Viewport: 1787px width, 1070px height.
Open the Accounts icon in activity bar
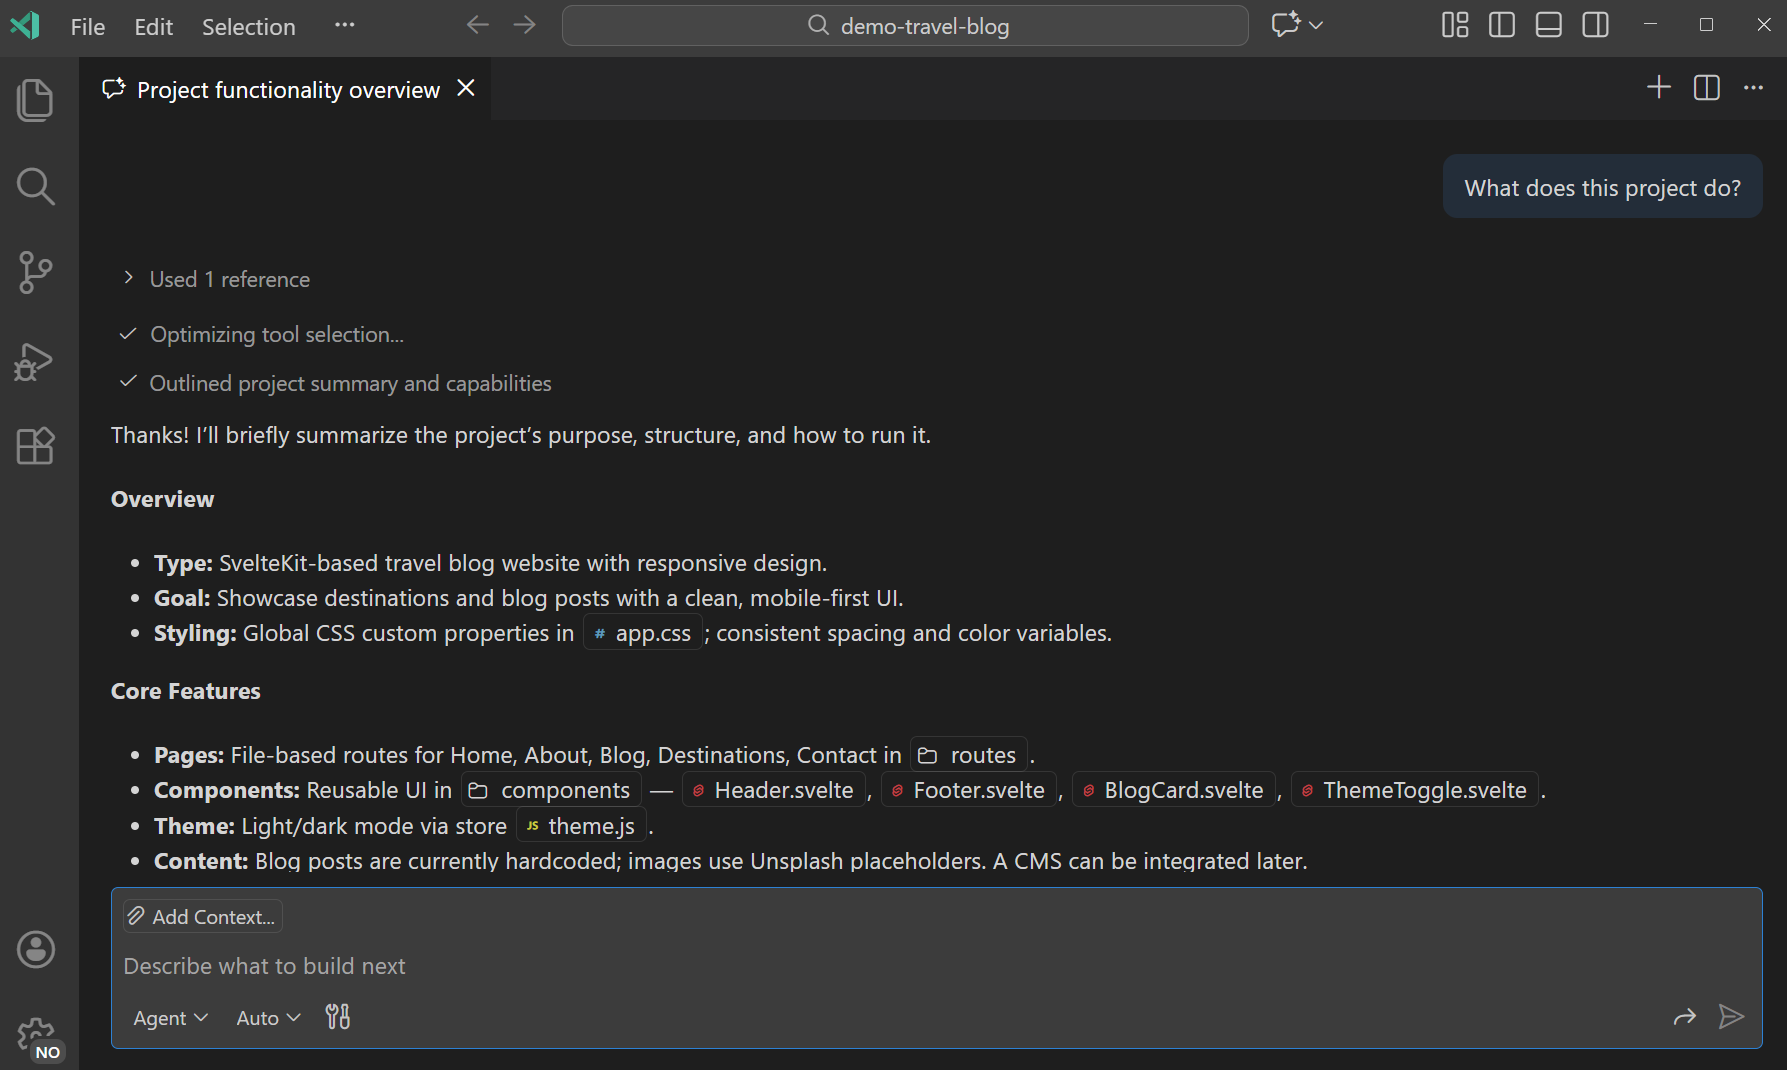pos(36,949)
